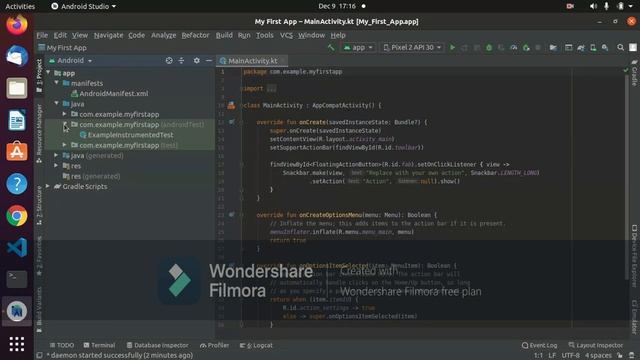Open the File menu
The image size is (640, 360).
tap(42, 35)
